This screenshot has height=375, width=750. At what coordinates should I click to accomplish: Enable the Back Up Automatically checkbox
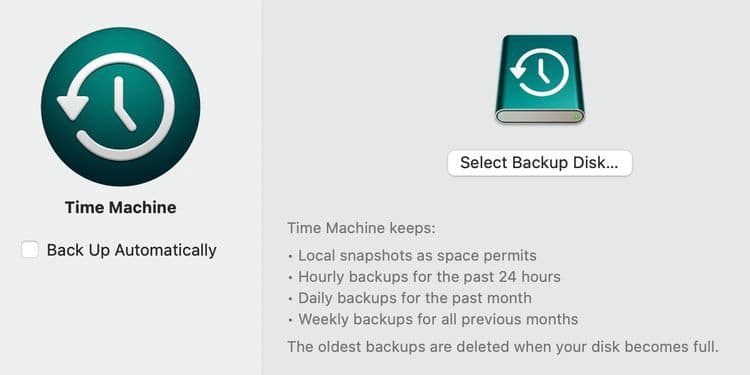point(30,250)
